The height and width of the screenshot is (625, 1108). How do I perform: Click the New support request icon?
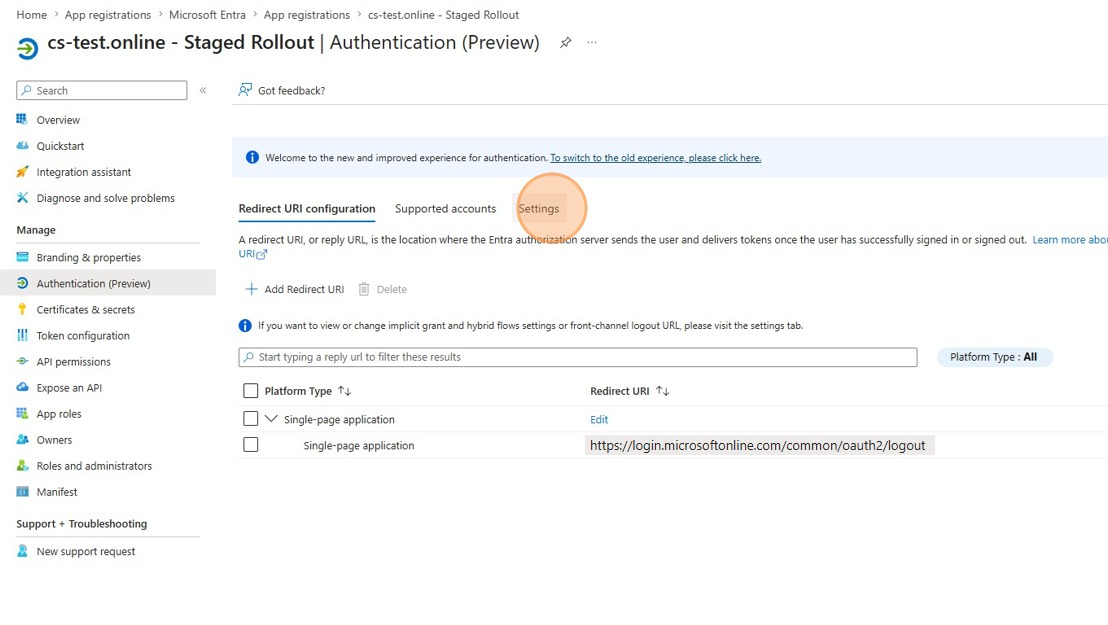[22, 551]
